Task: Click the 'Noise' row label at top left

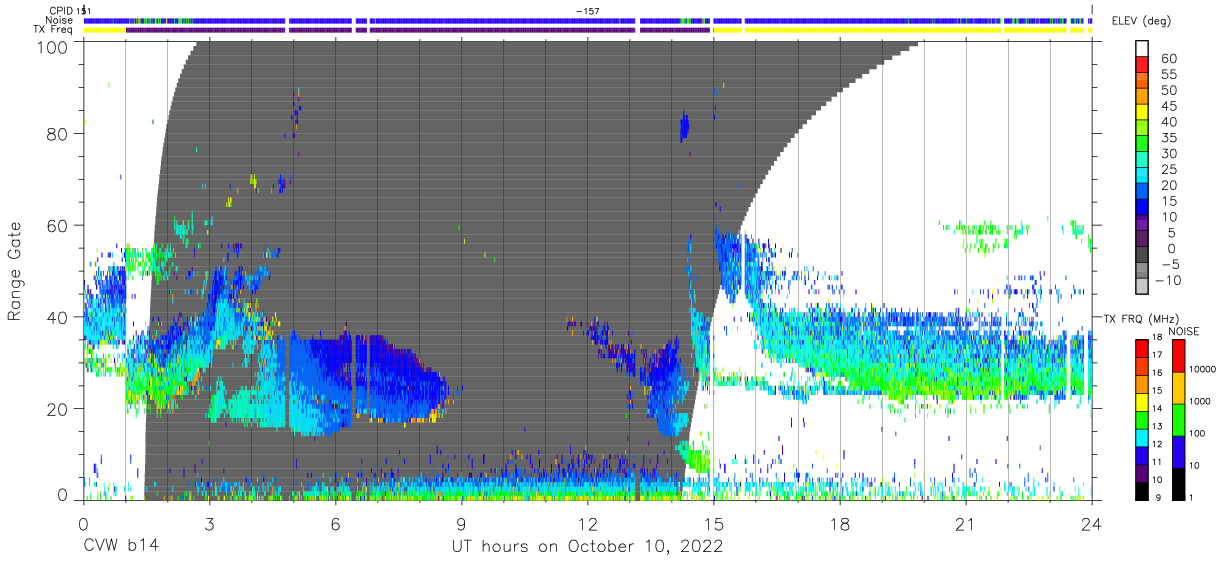Action: point(59,20)
